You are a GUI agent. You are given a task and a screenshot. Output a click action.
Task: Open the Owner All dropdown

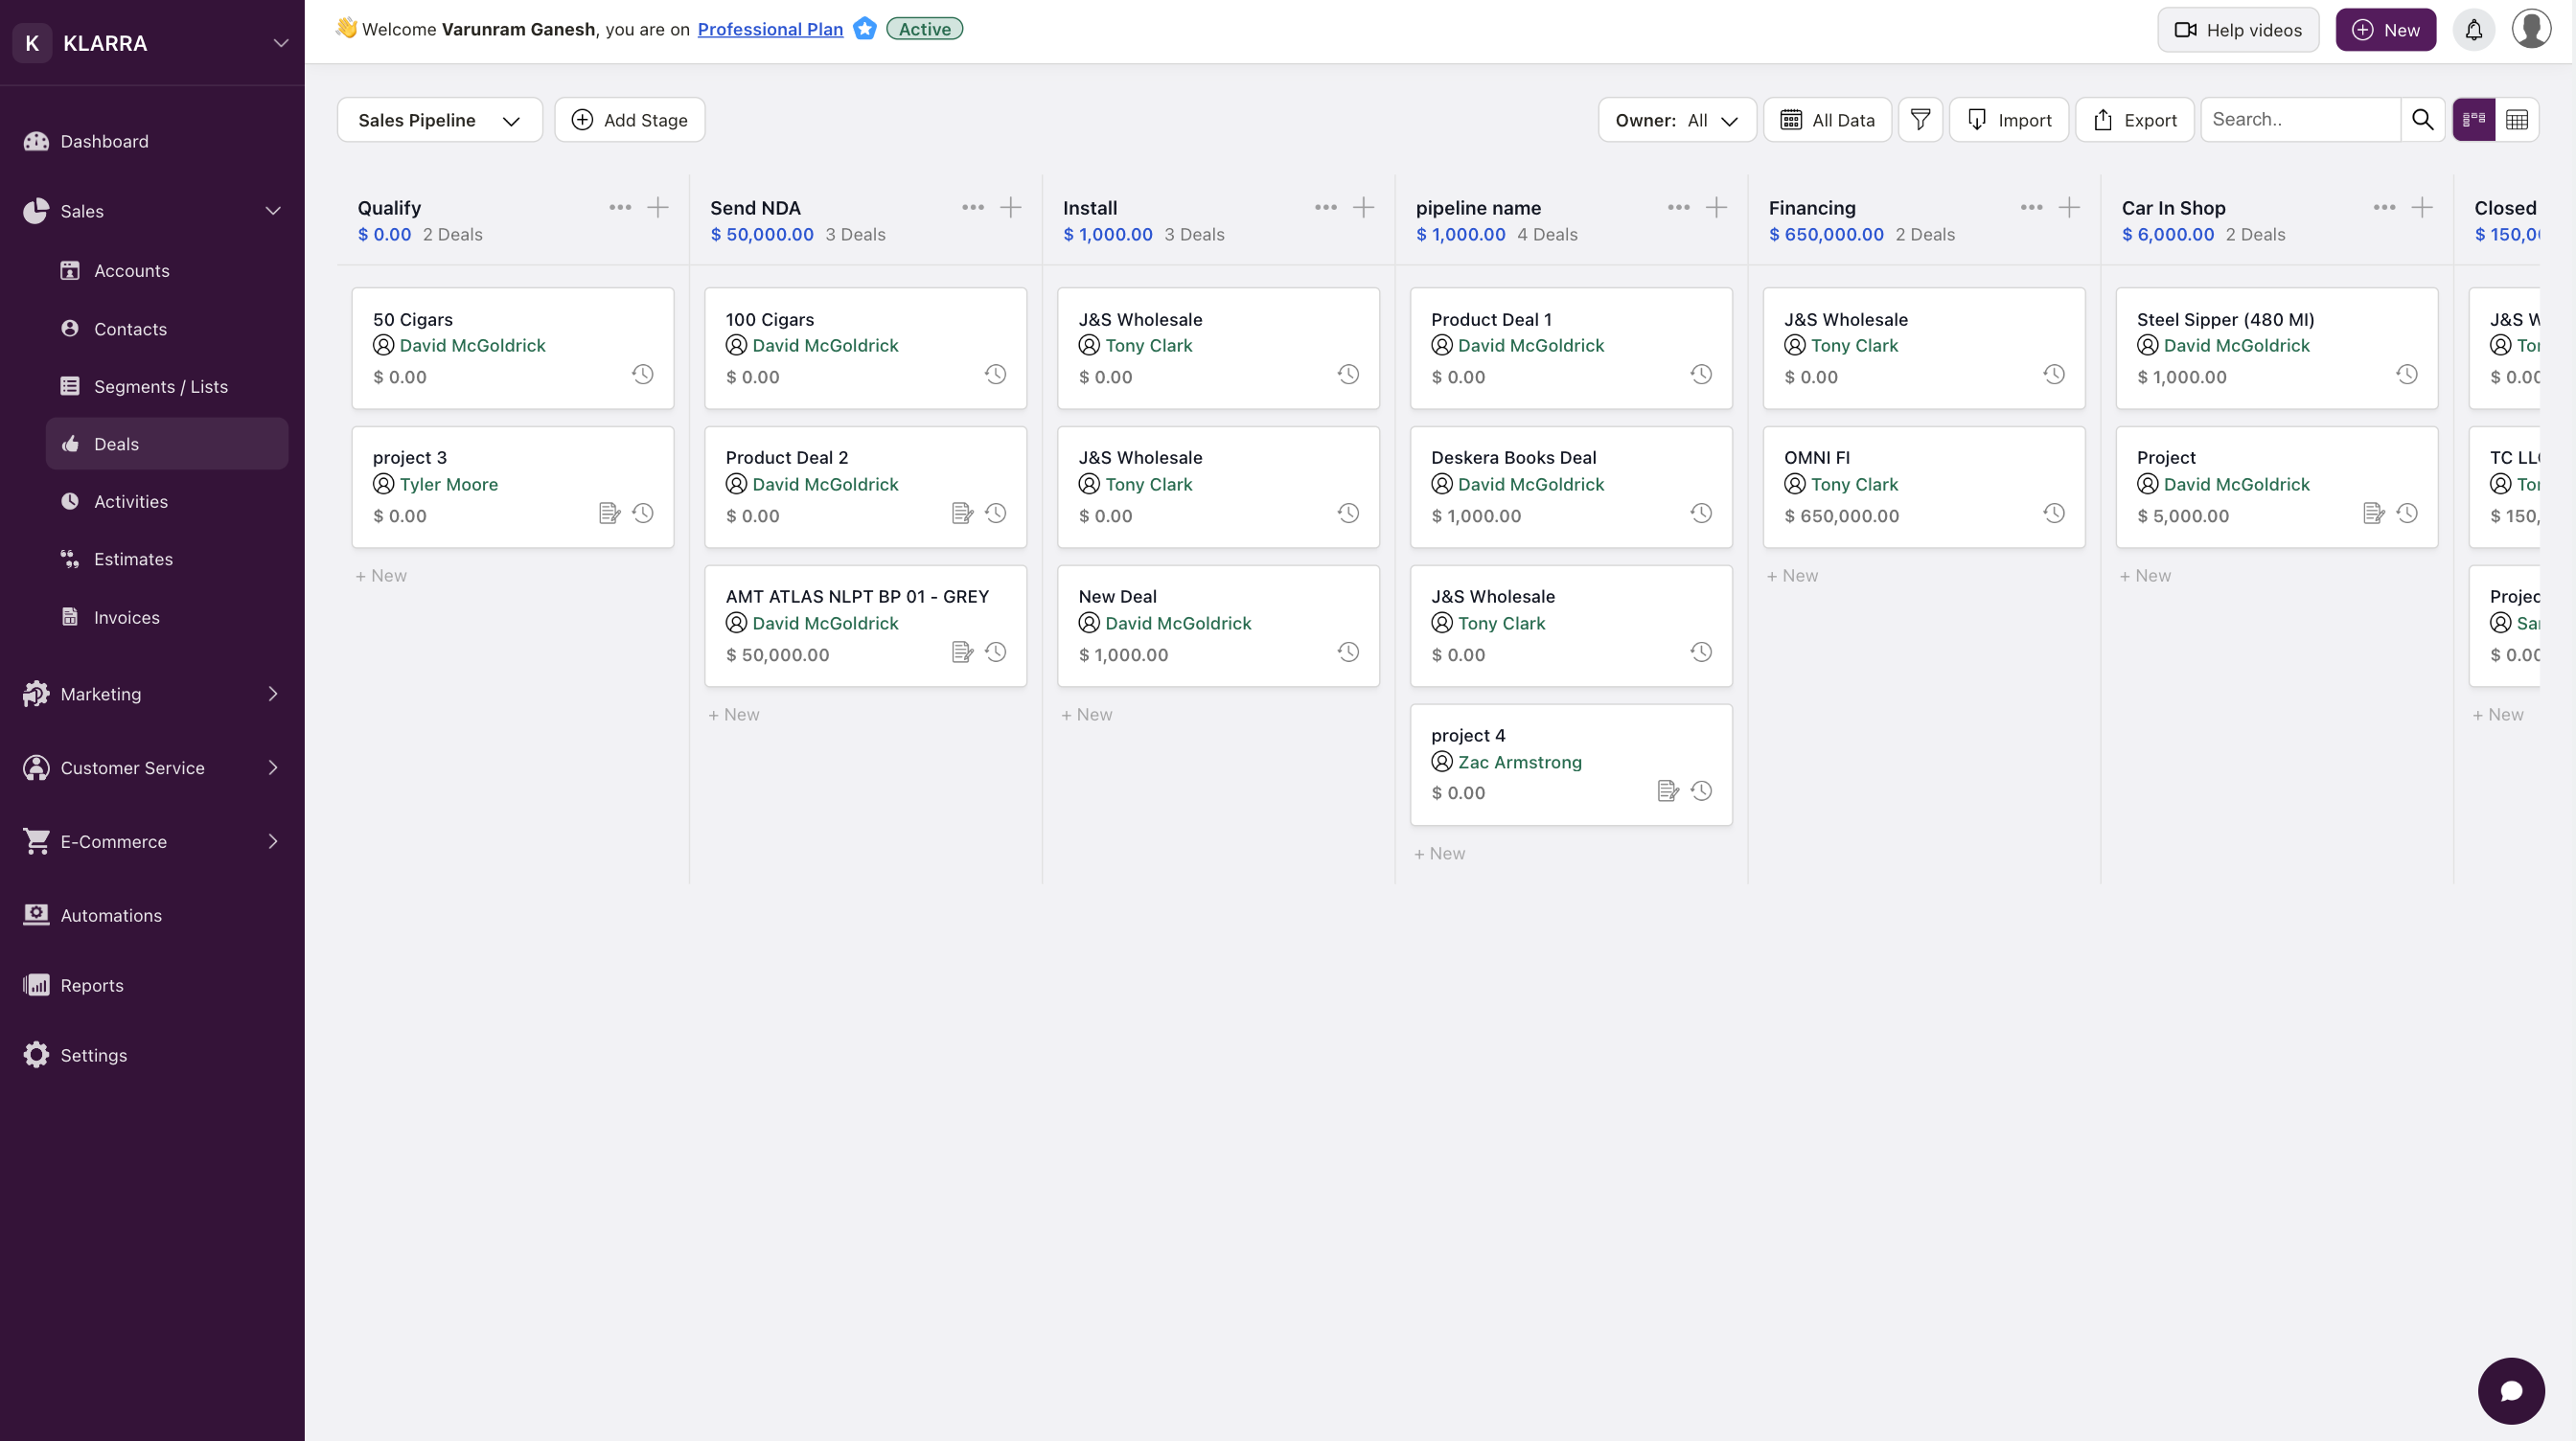click(1677, 120)
